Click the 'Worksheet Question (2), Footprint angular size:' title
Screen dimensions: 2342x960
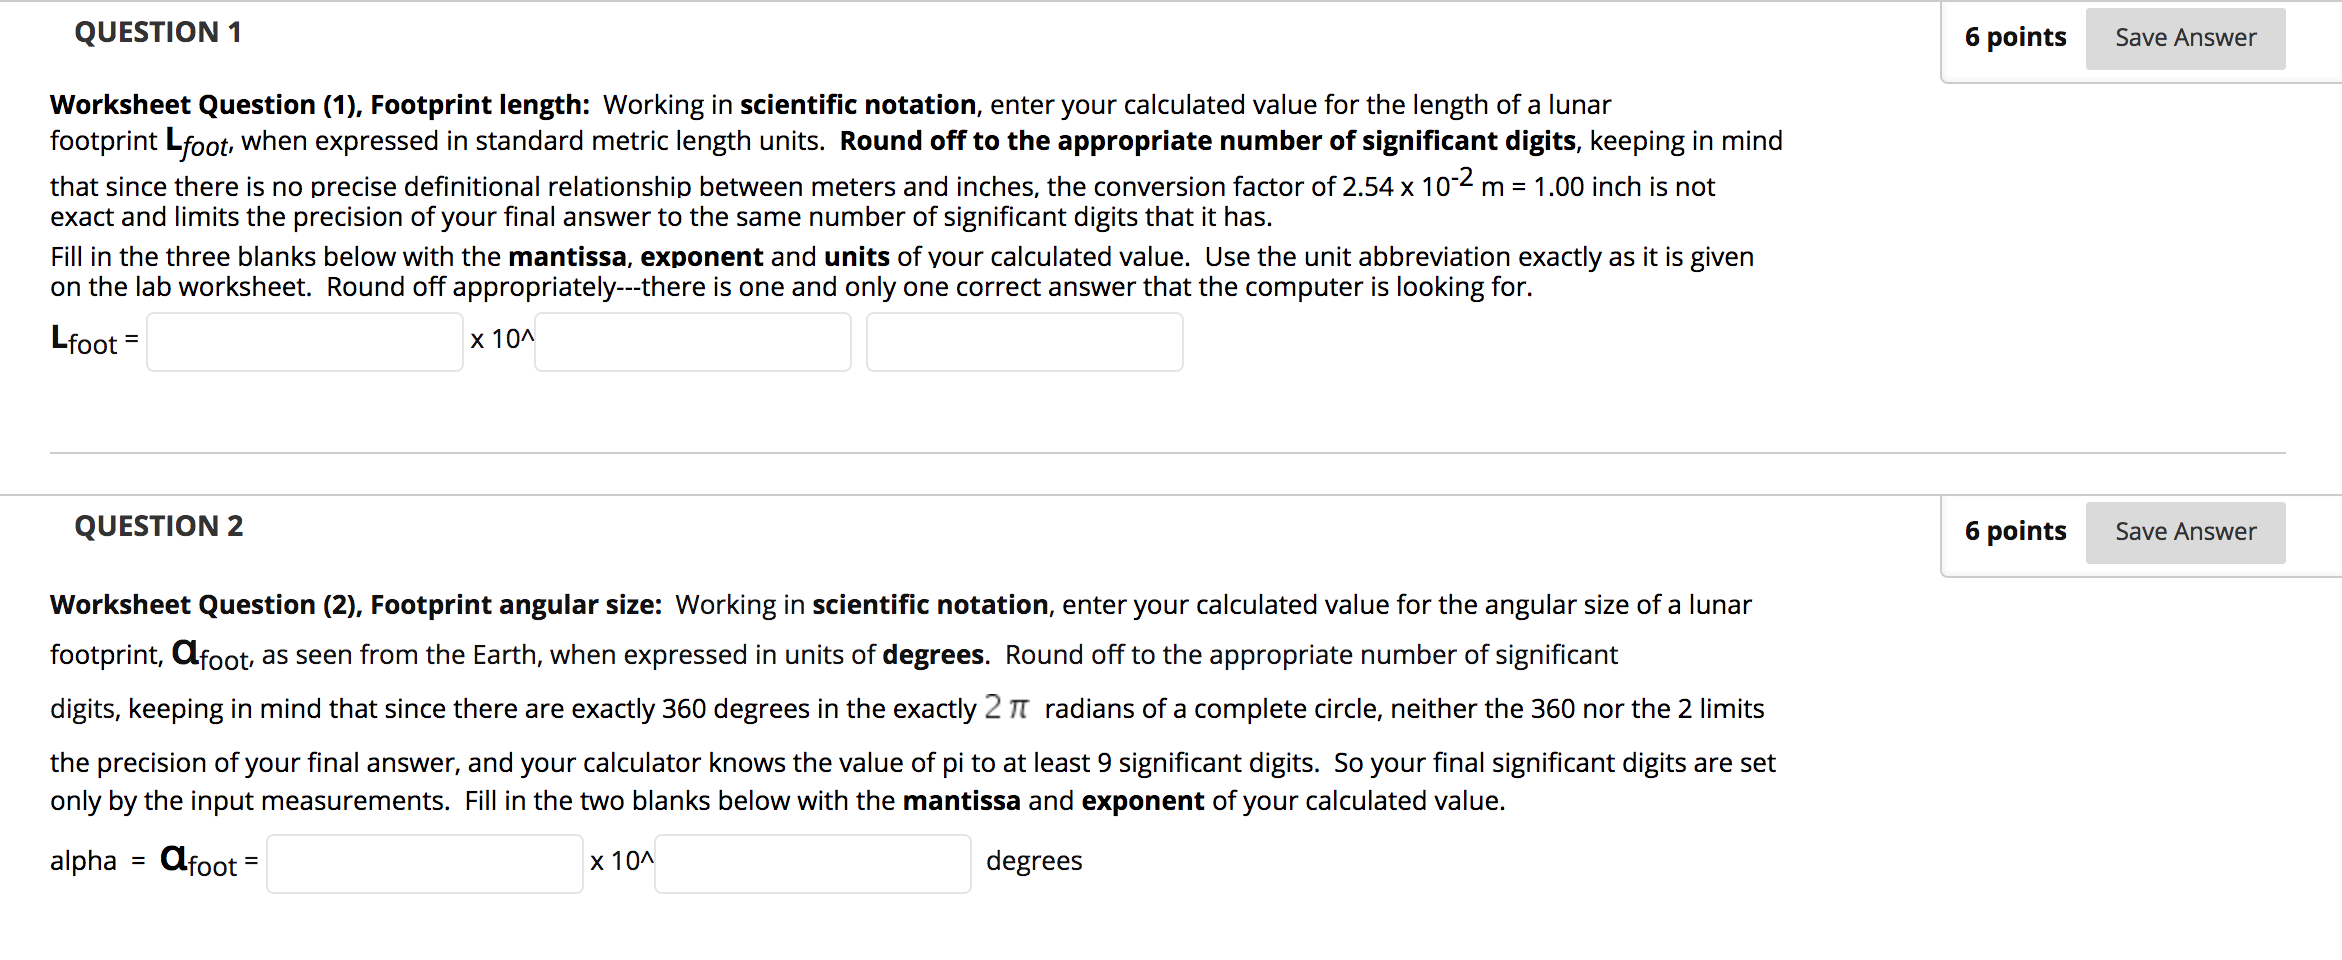point(356,605)
